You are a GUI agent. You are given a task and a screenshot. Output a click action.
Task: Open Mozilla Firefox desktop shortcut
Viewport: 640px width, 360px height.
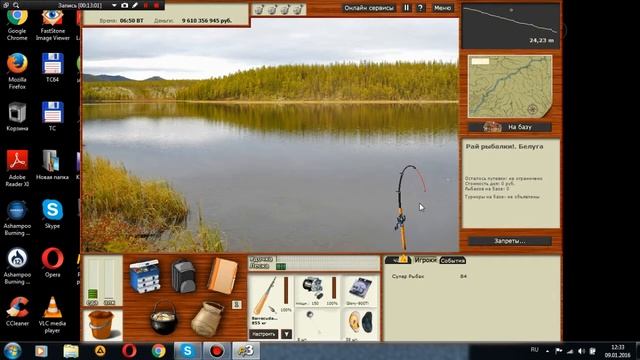point(17,71)
